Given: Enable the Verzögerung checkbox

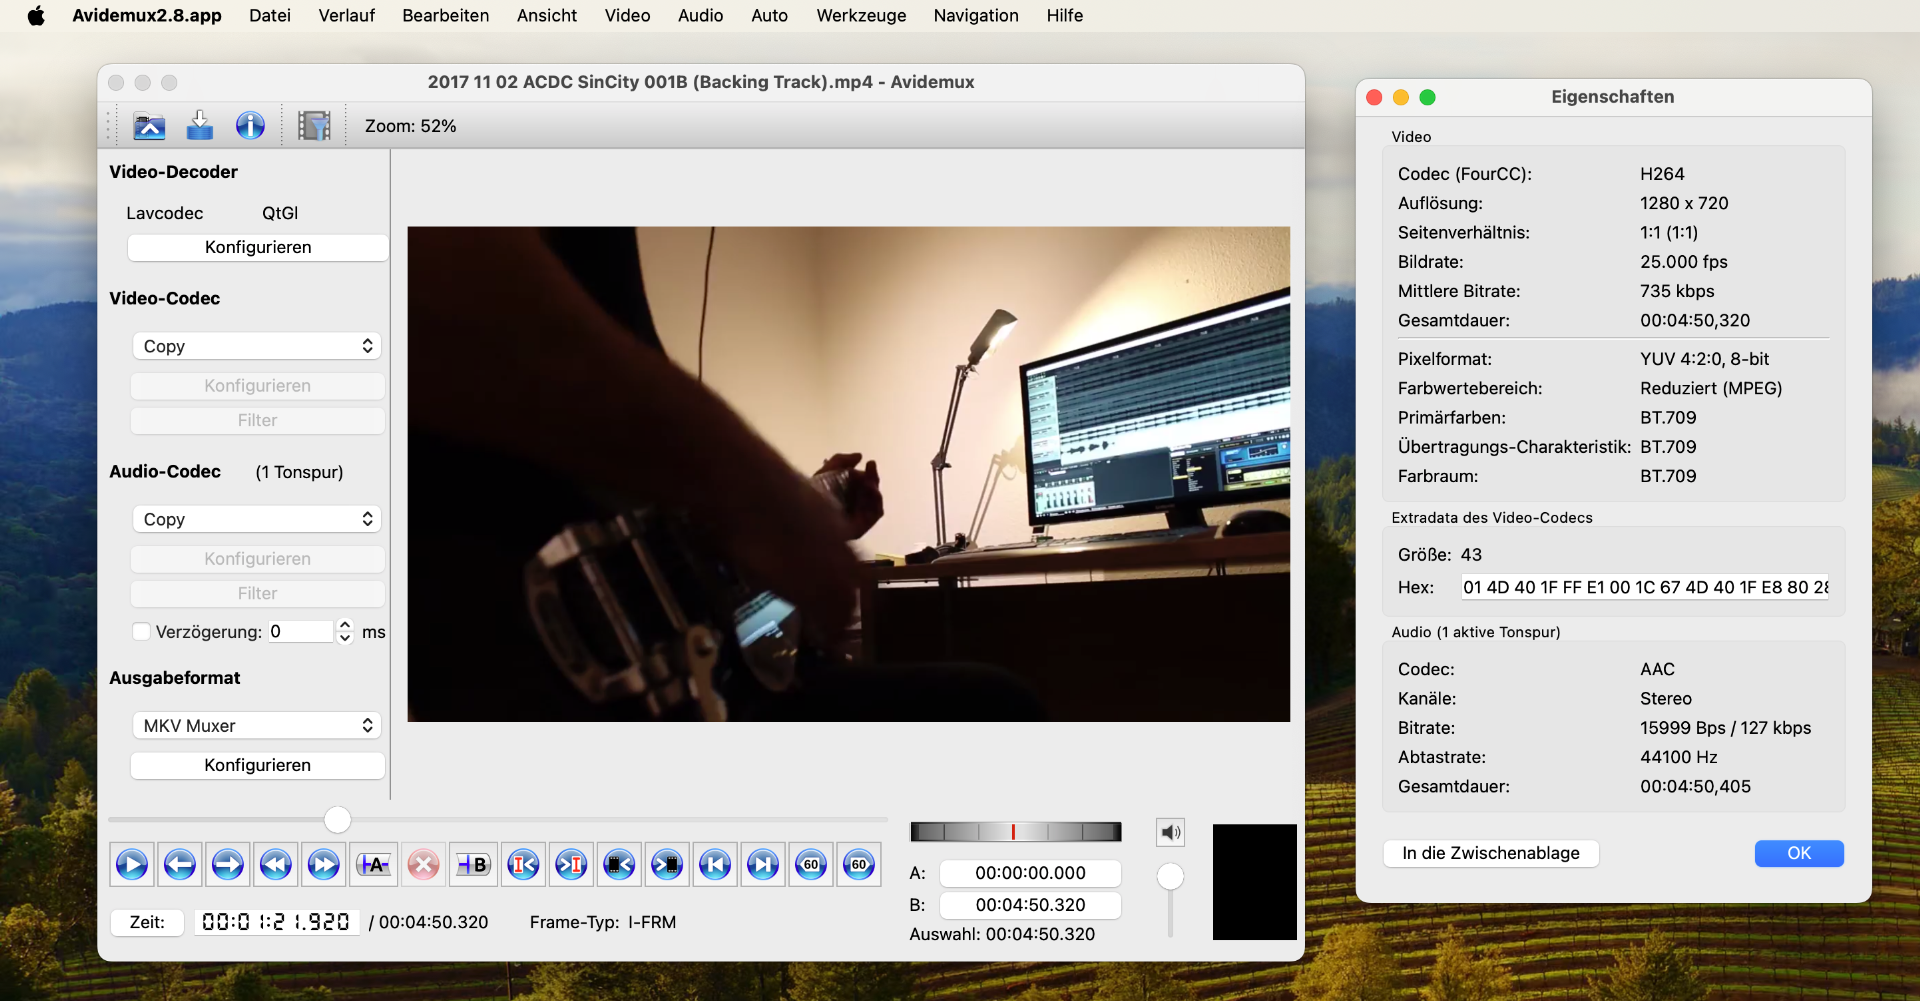Looking at the screenshot, I should (142, 632).
